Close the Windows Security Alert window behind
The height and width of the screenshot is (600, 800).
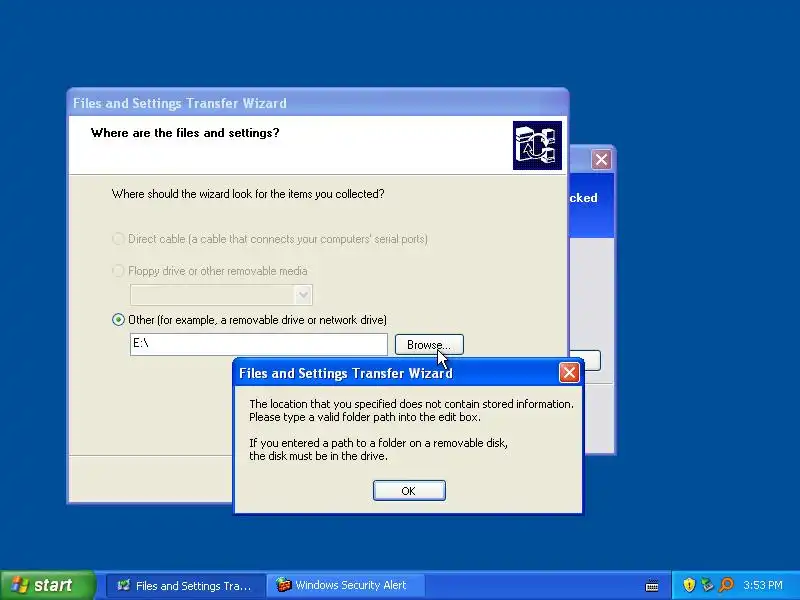click(x=601, y=160)
